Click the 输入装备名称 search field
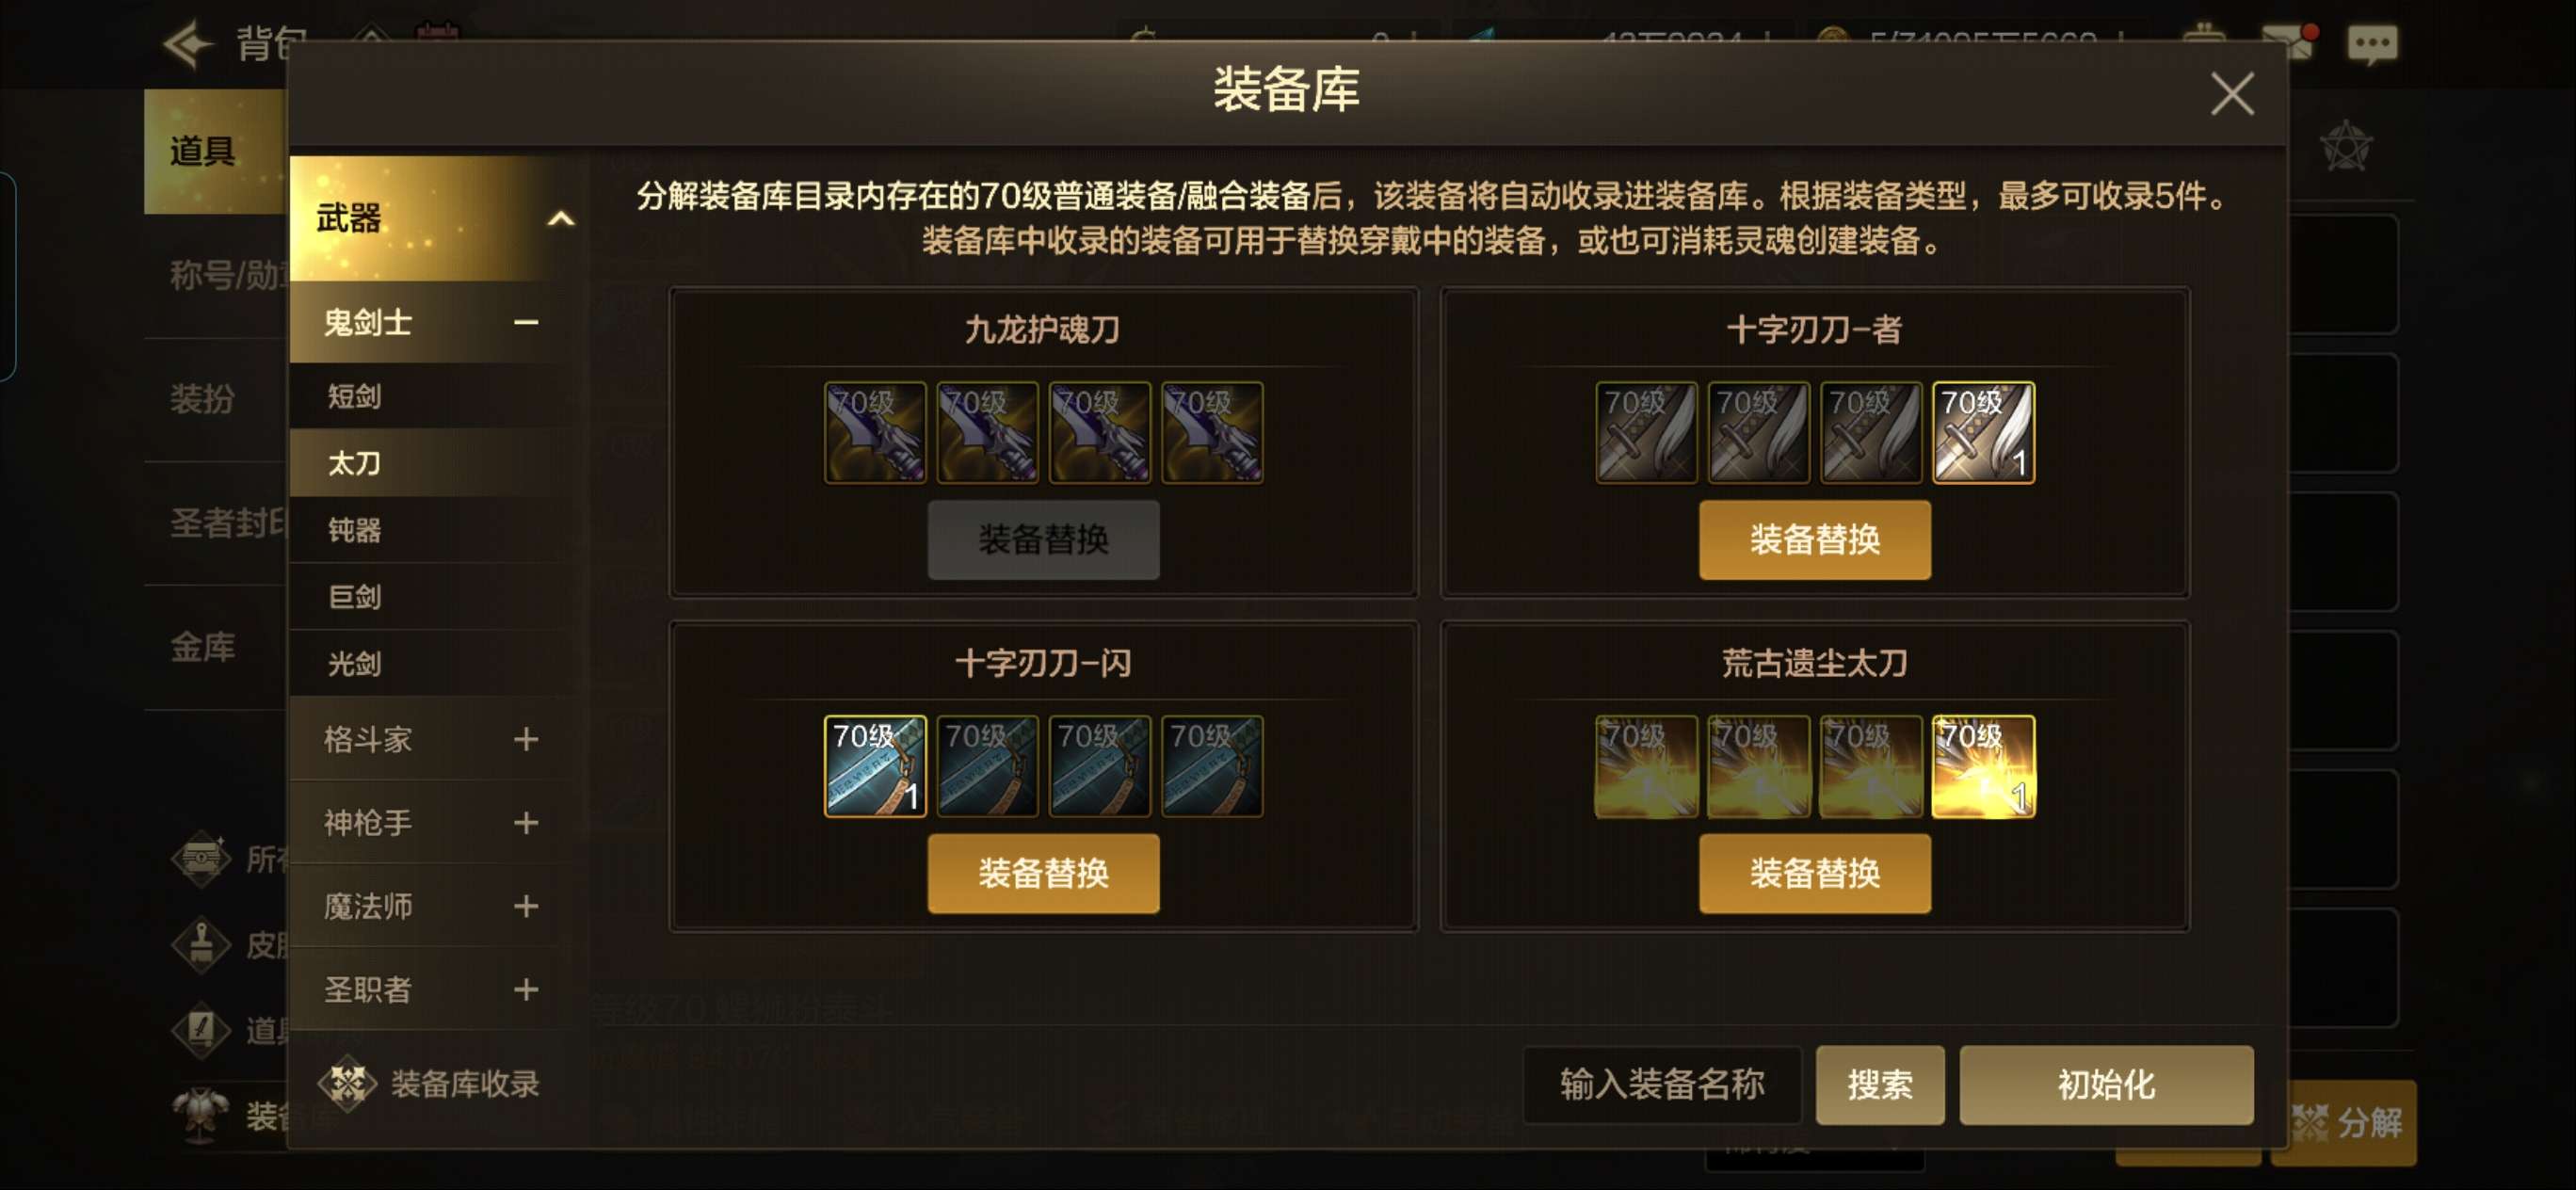The height and width of the screenshot is (1190, 2576). 1662,1084
